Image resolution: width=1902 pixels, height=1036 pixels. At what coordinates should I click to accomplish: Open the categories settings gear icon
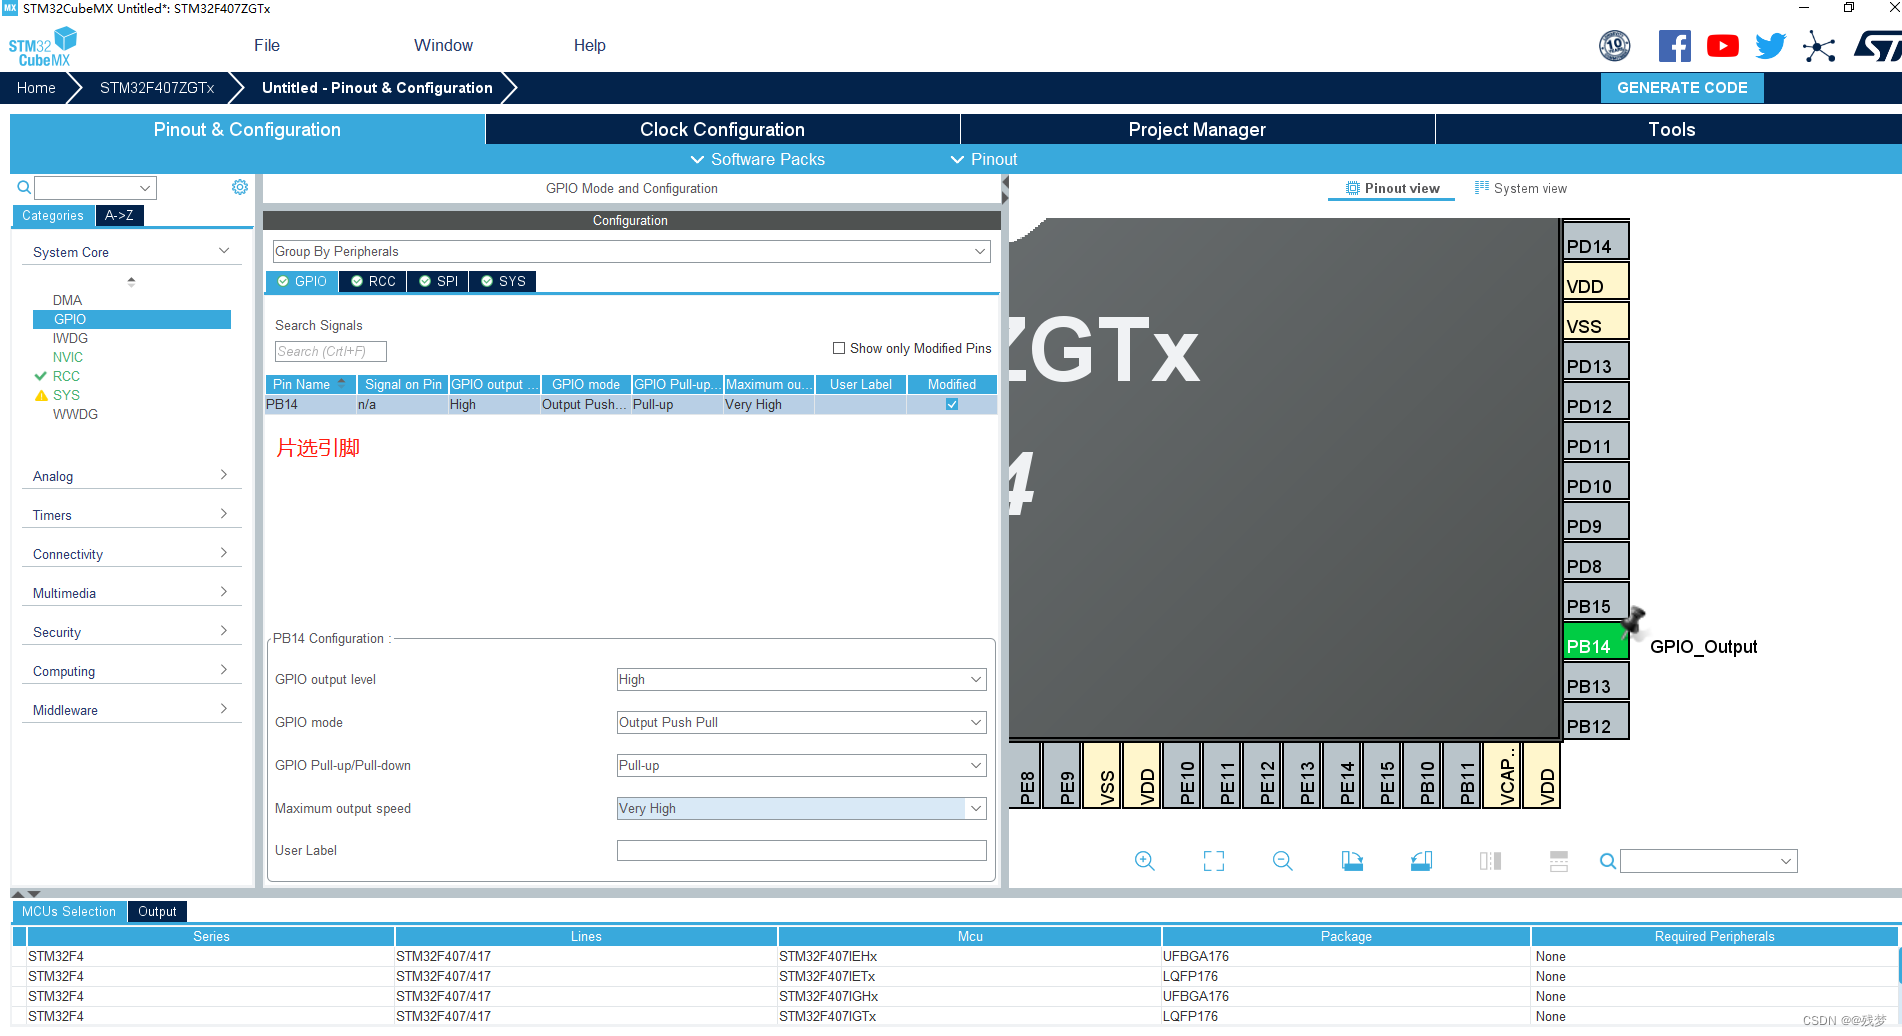pos(240,187)
